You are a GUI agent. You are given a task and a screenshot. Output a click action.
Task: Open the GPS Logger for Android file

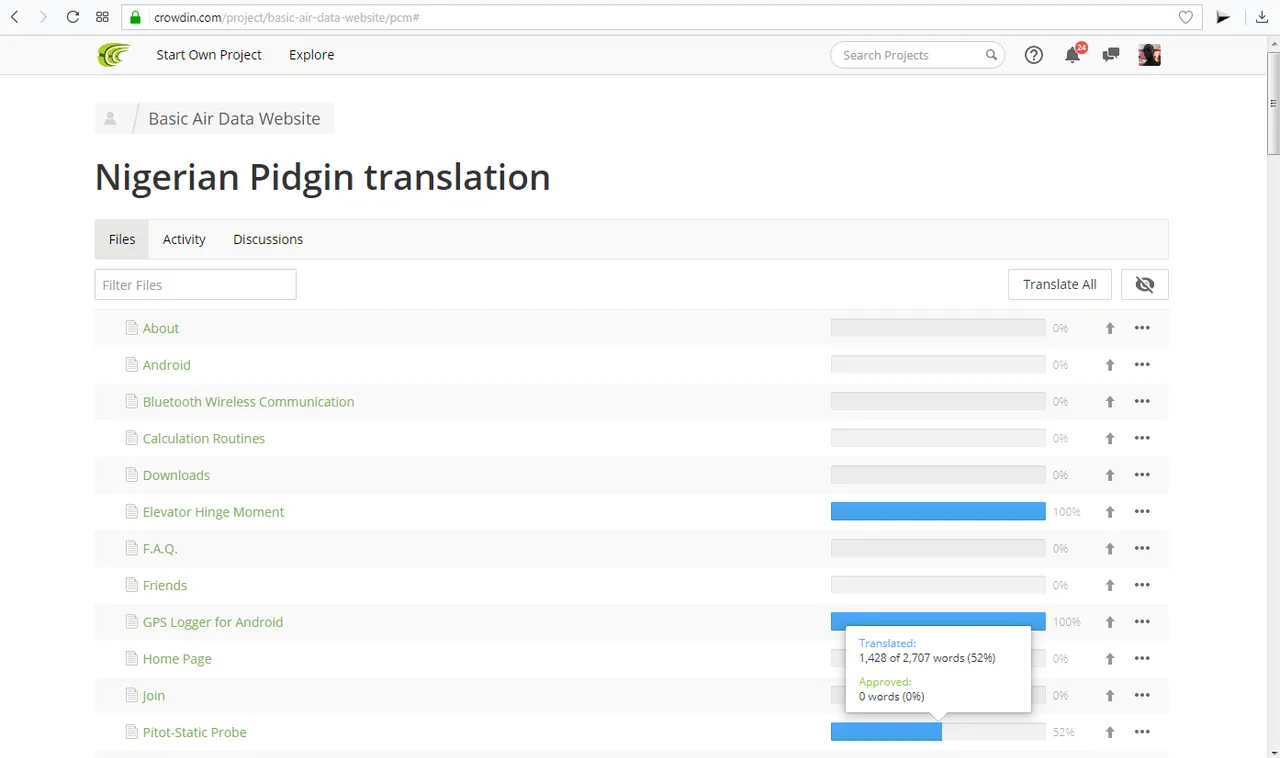pyautogui.click(x=213, y=622)
